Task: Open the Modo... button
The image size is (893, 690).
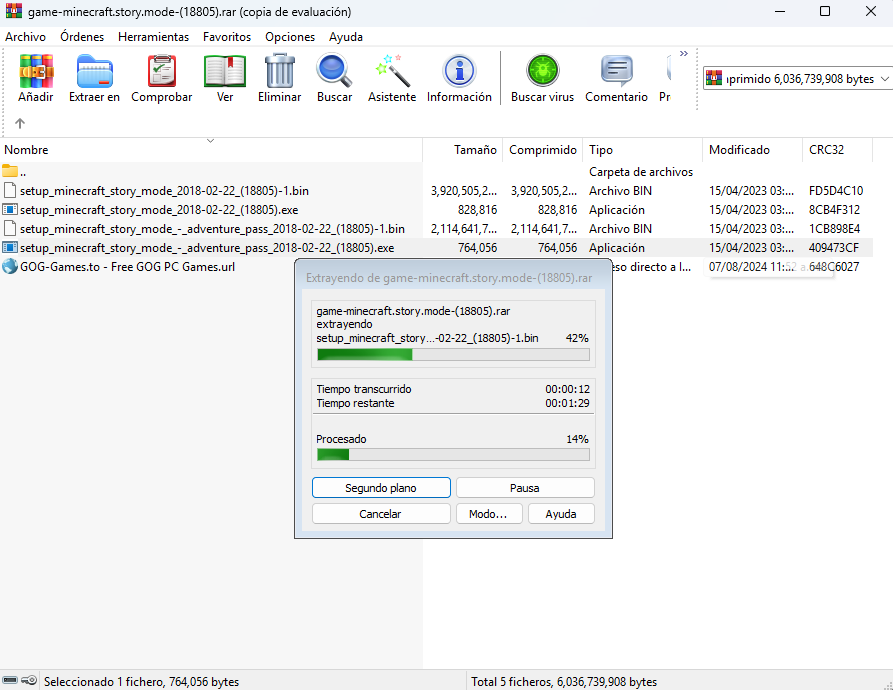Action: tap(489, 514)
